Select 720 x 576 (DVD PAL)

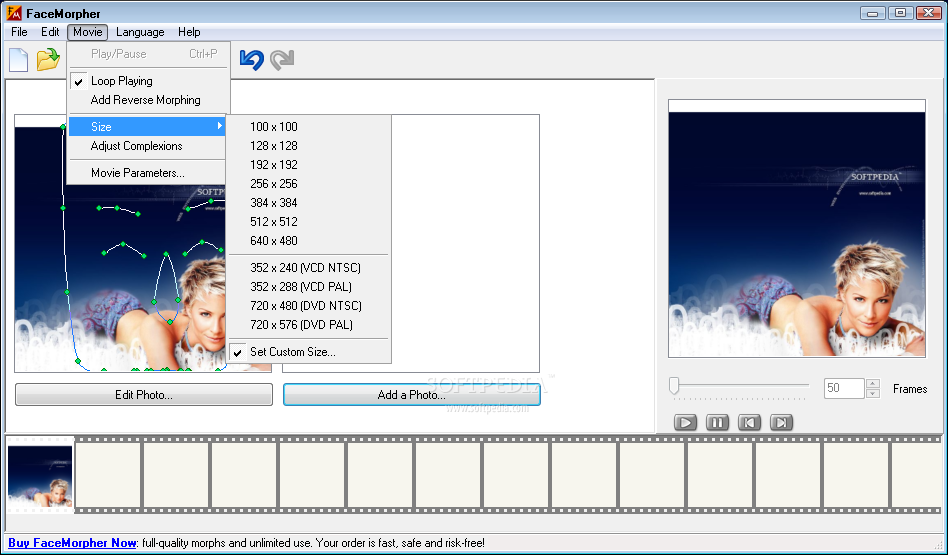tap(309, 325)
